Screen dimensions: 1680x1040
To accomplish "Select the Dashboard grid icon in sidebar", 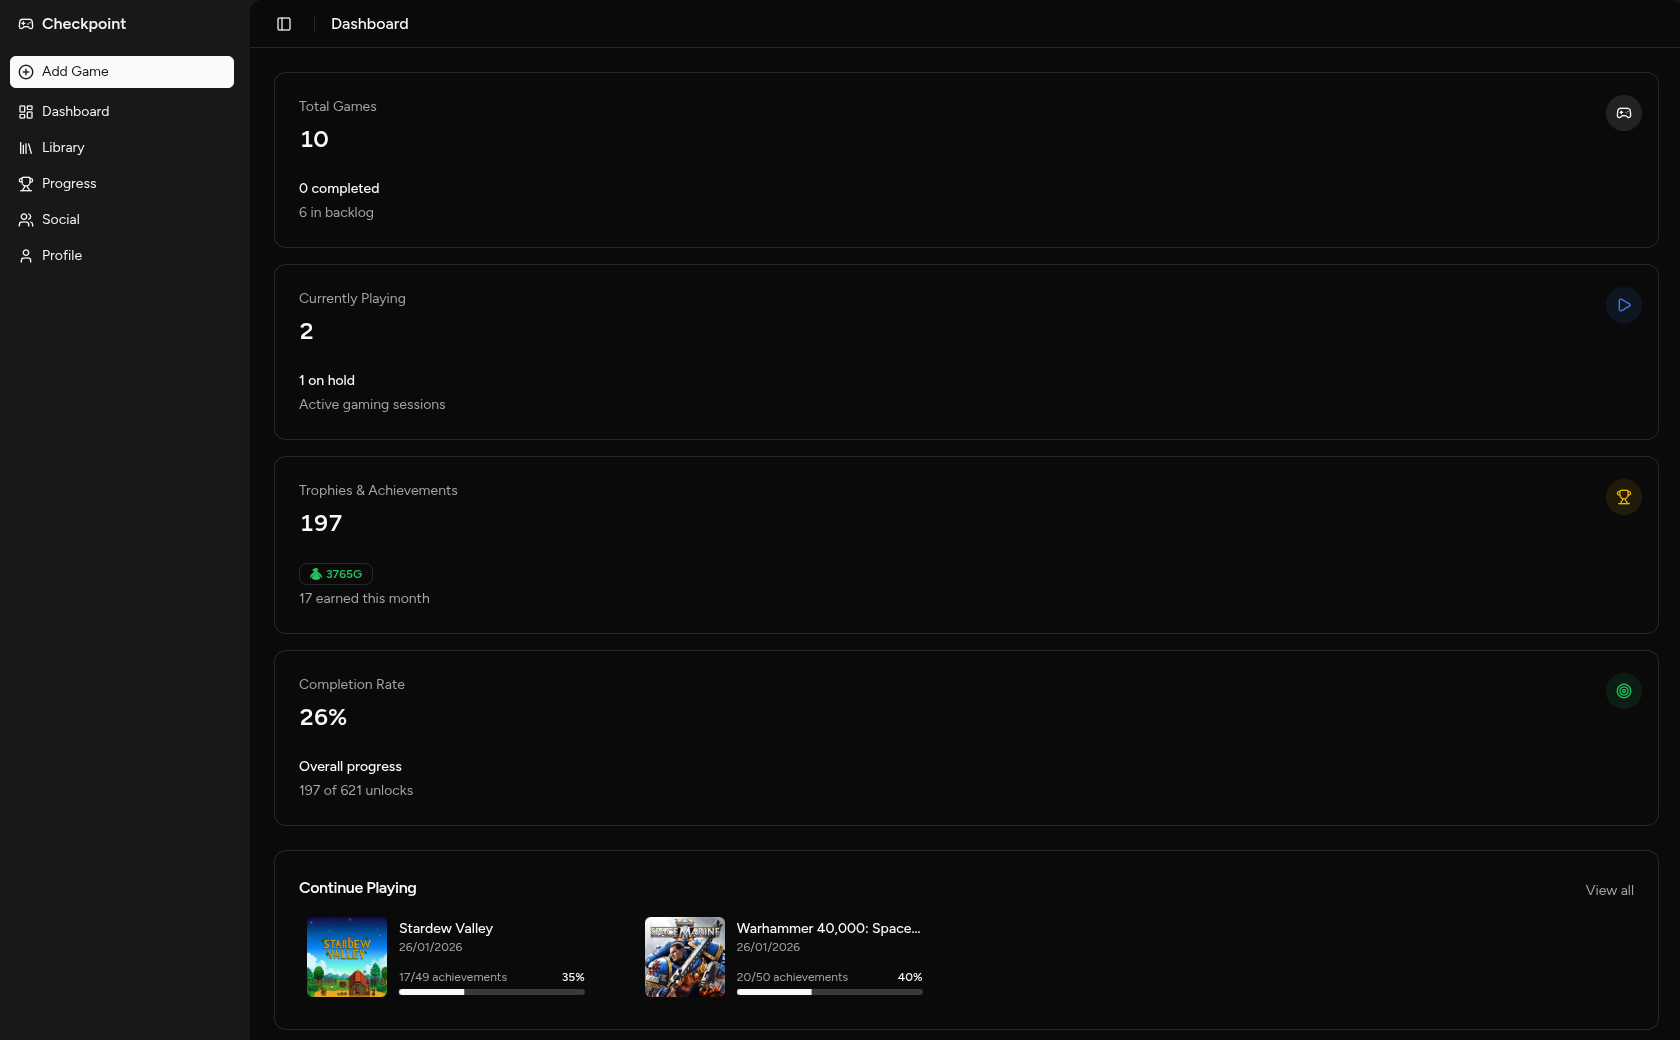I will pos(25,111).
